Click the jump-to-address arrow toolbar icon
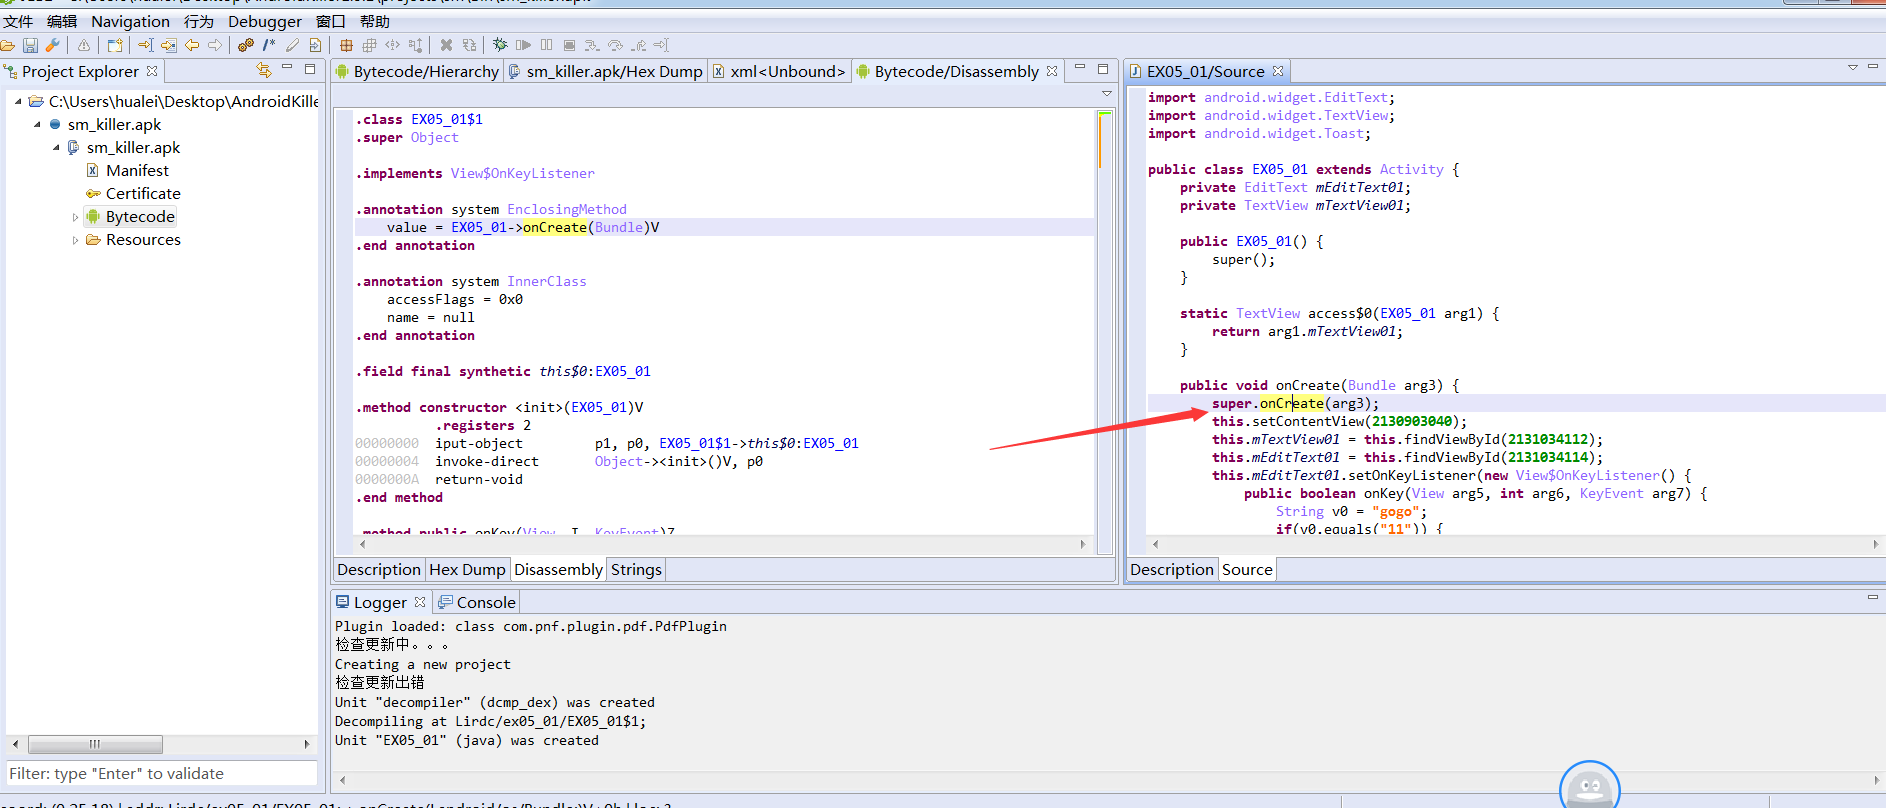Screen dimensions: 1886x808 tap(146, 45)
